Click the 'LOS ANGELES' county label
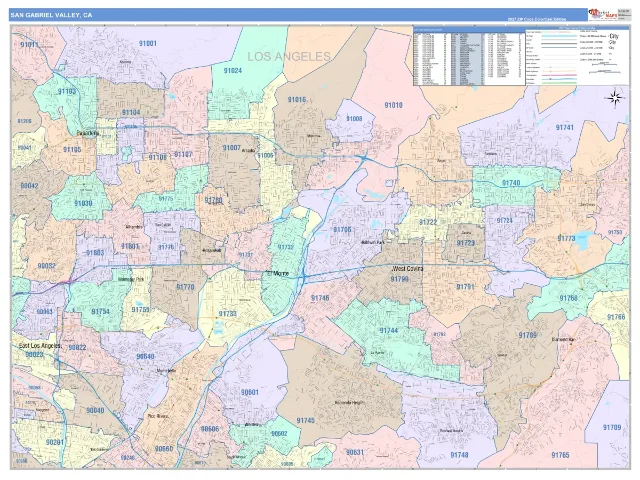640x480 pixels. point(289,57)
